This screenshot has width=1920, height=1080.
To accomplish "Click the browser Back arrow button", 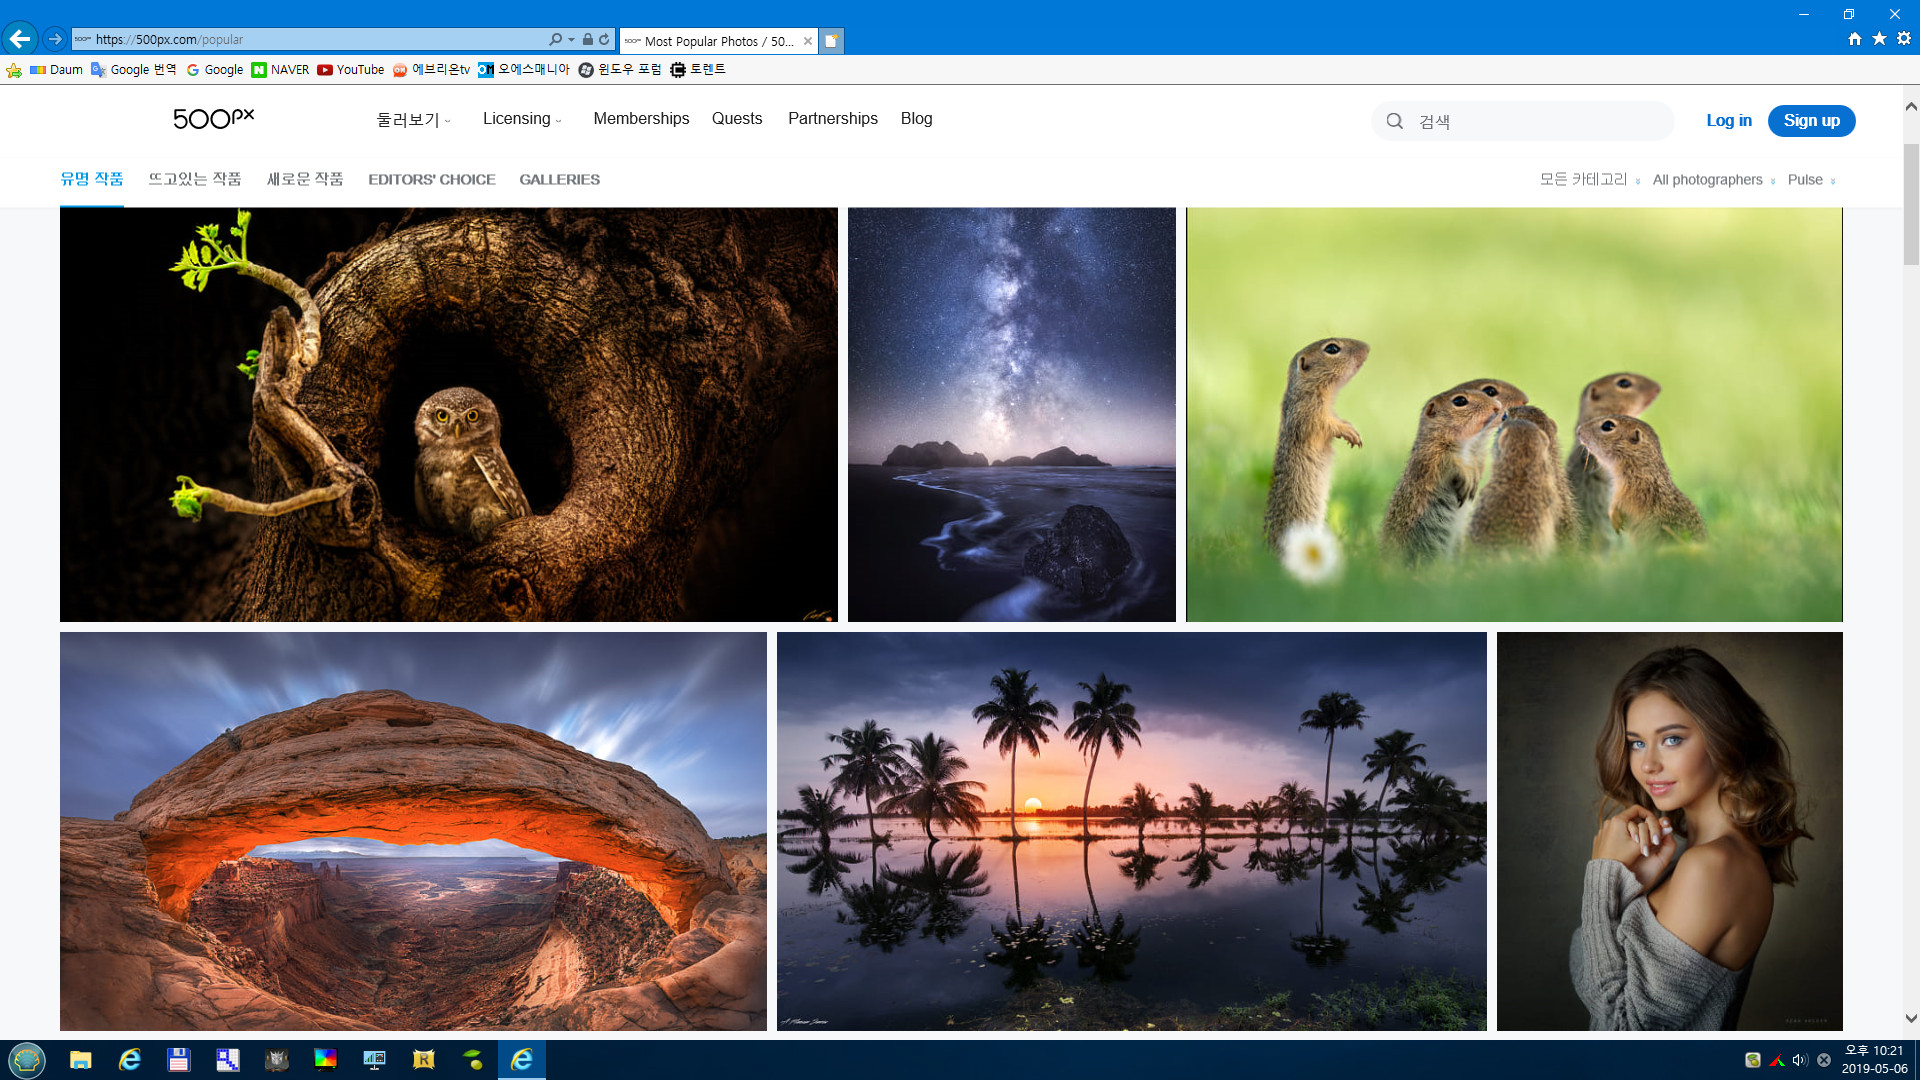I will [x=20, y=39].
